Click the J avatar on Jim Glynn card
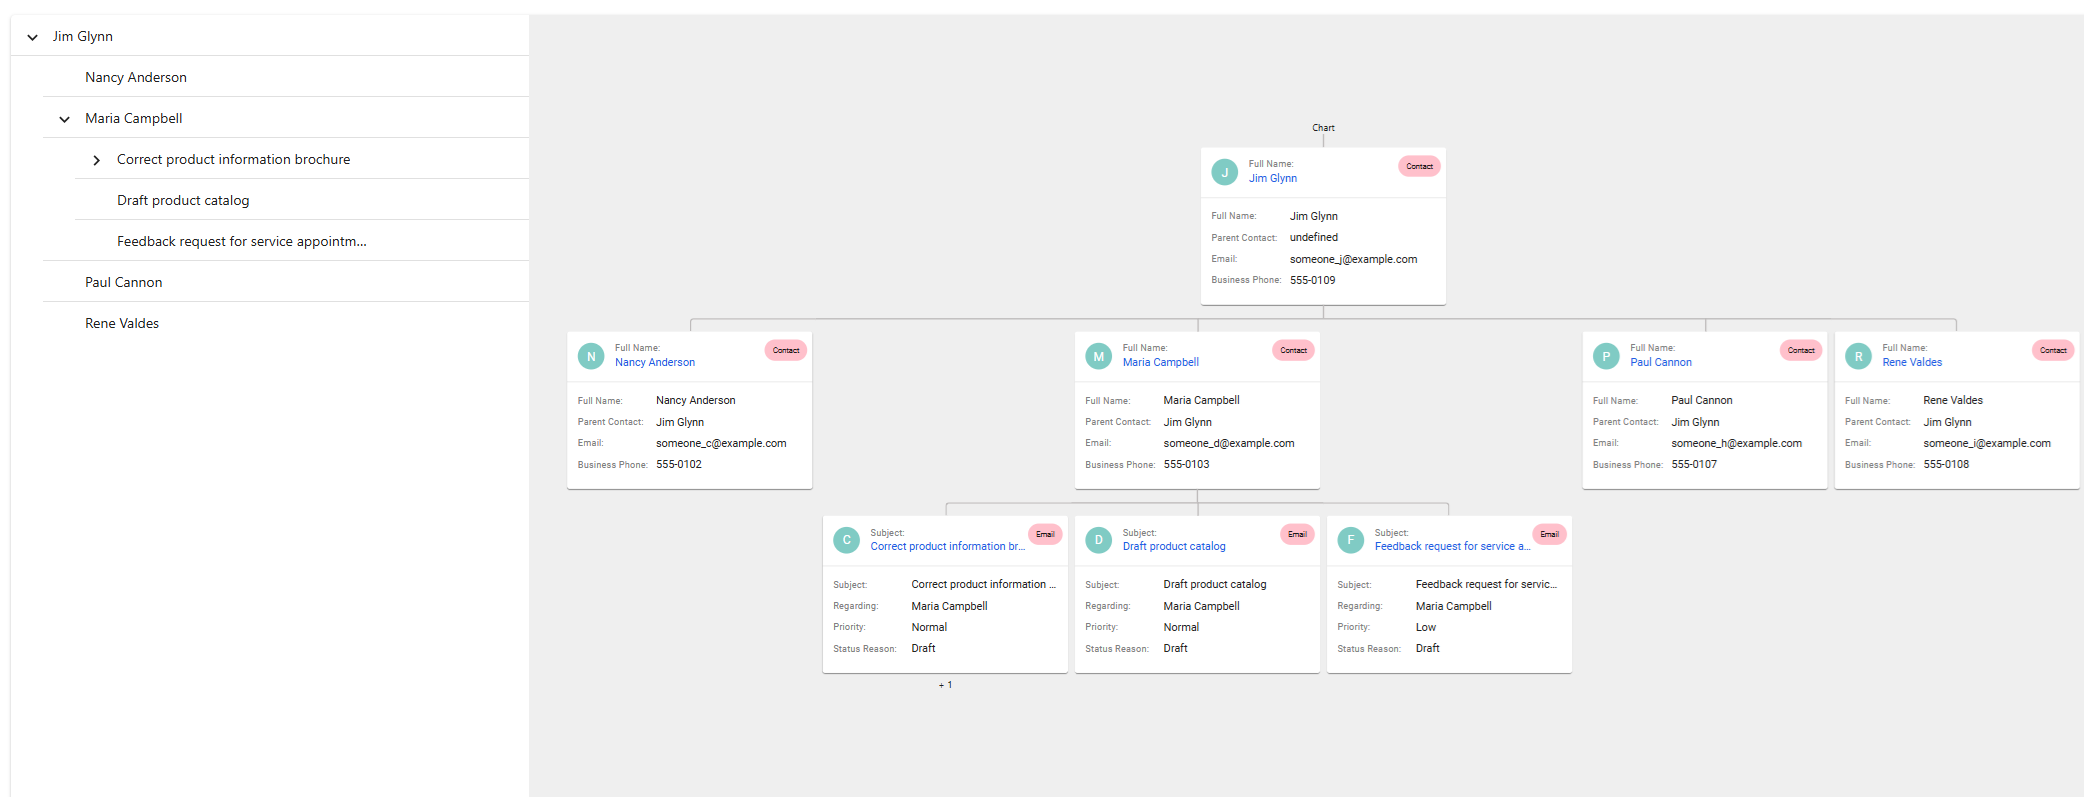This screenshot has width=2084, height=797. coord(1224,172)
